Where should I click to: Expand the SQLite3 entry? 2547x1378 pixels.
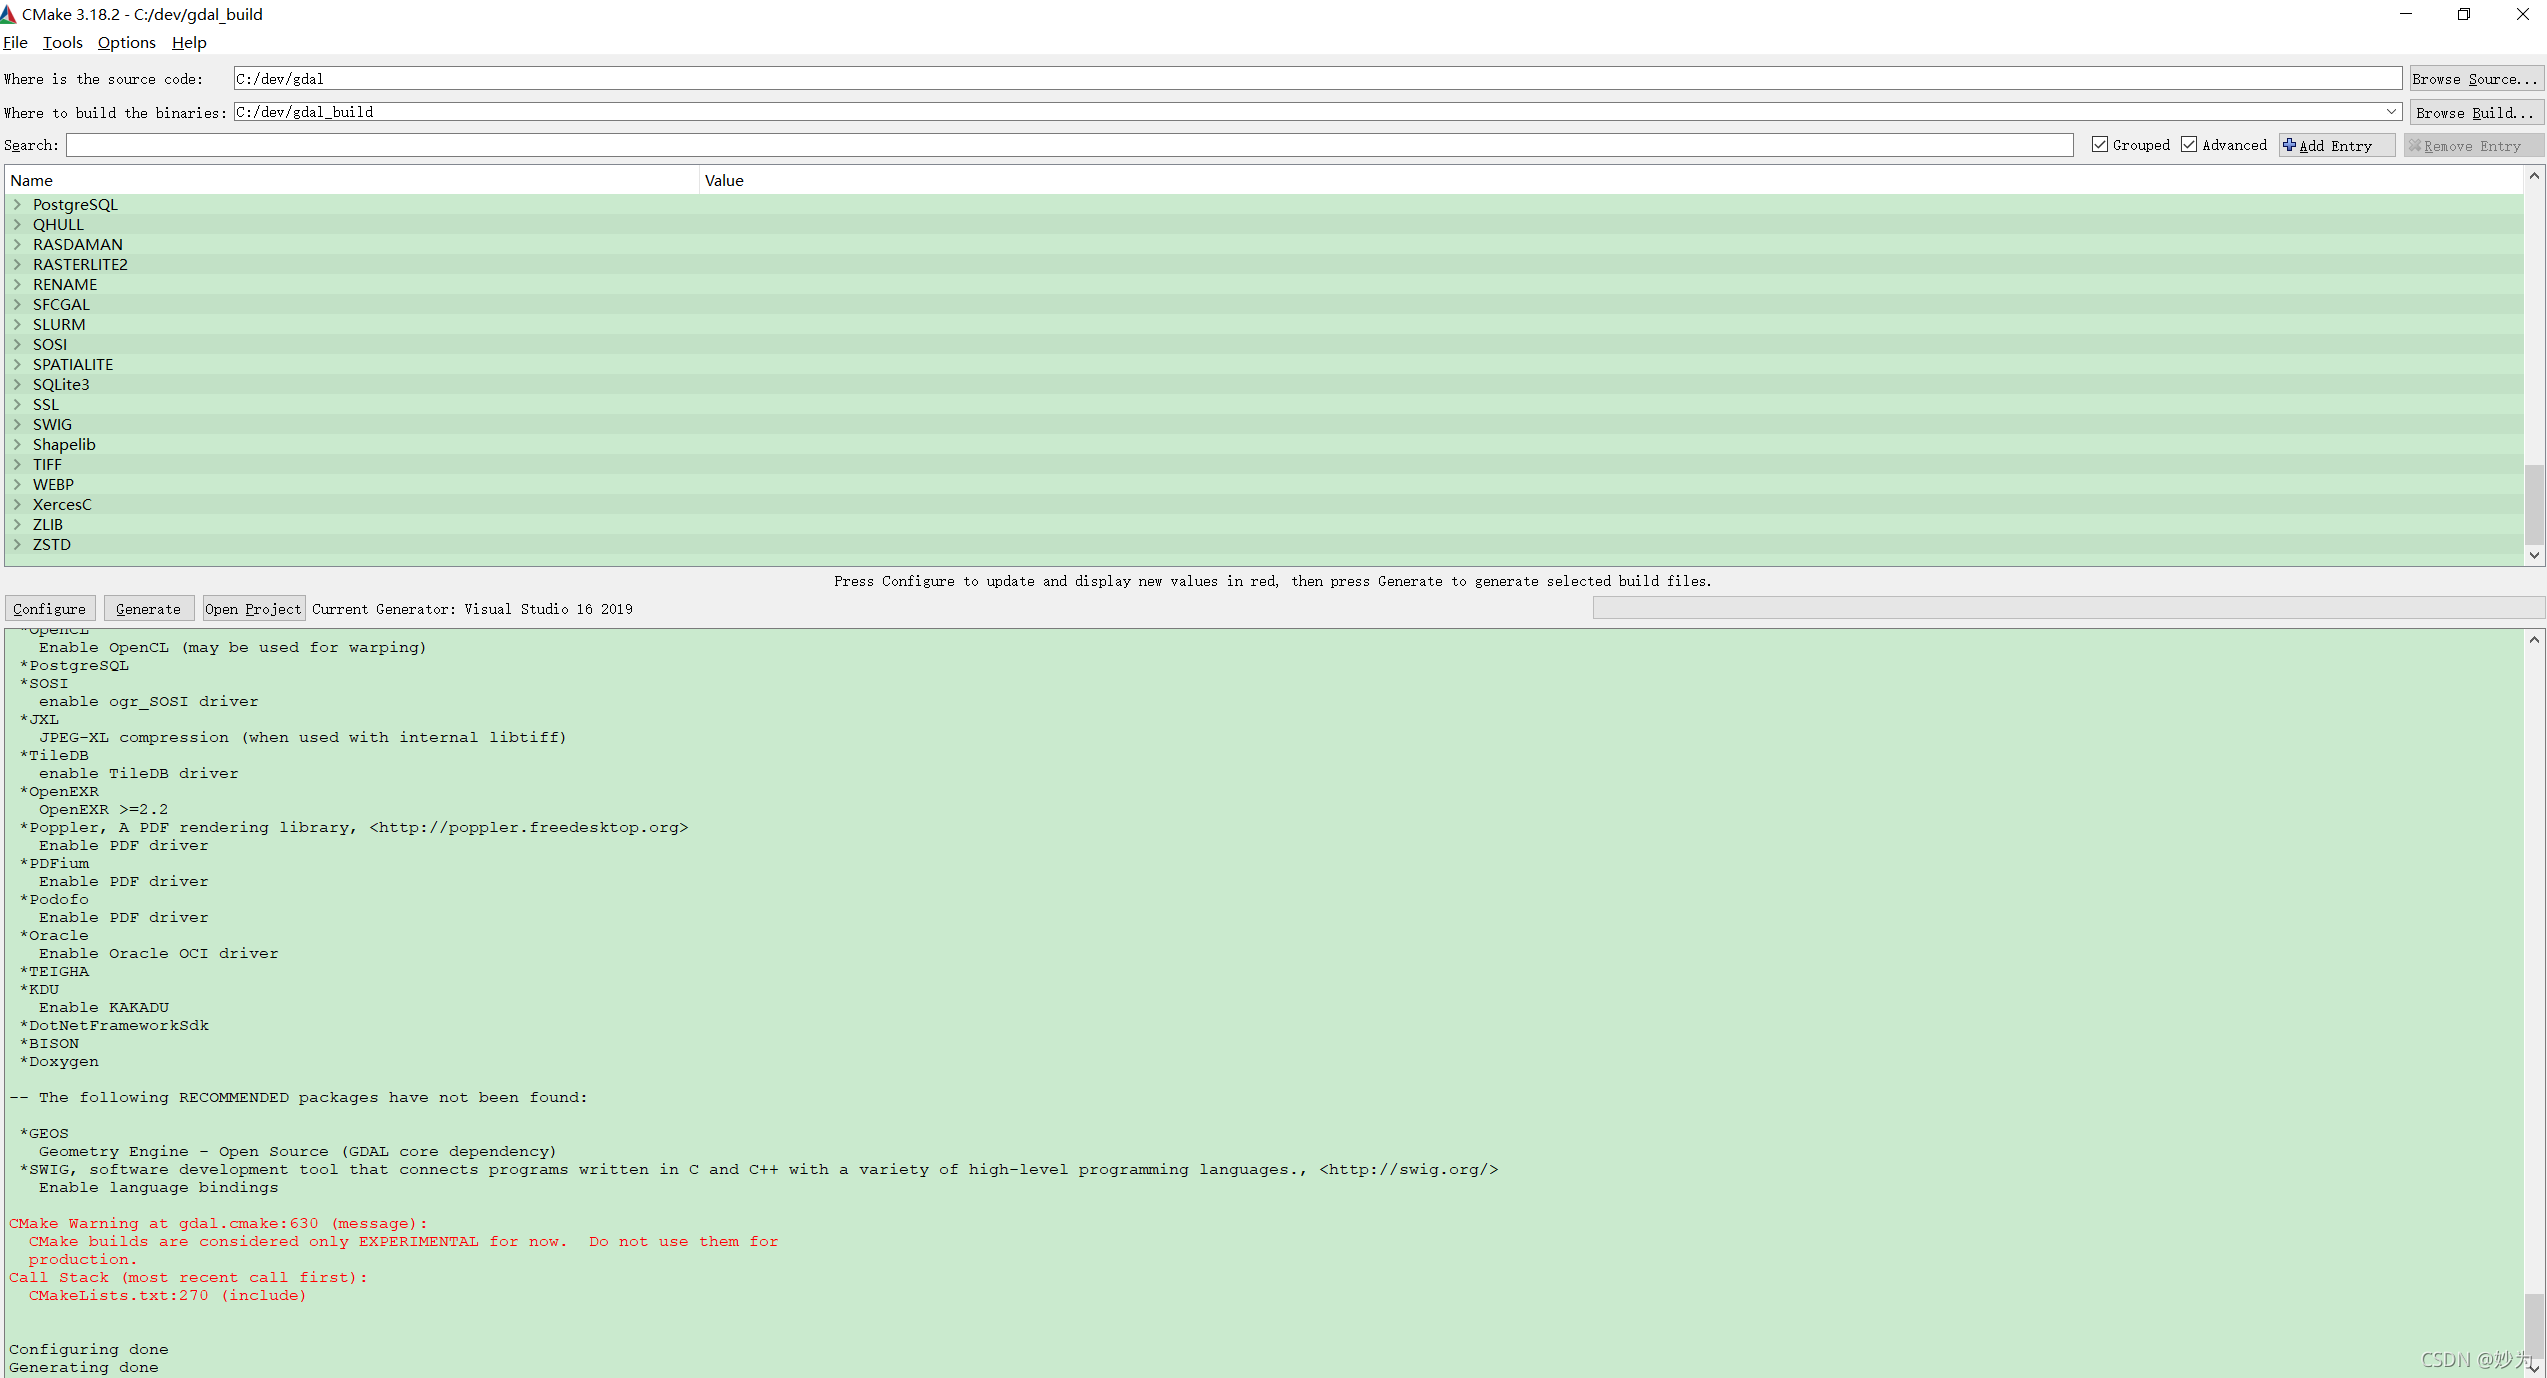[x=19, y=384]
